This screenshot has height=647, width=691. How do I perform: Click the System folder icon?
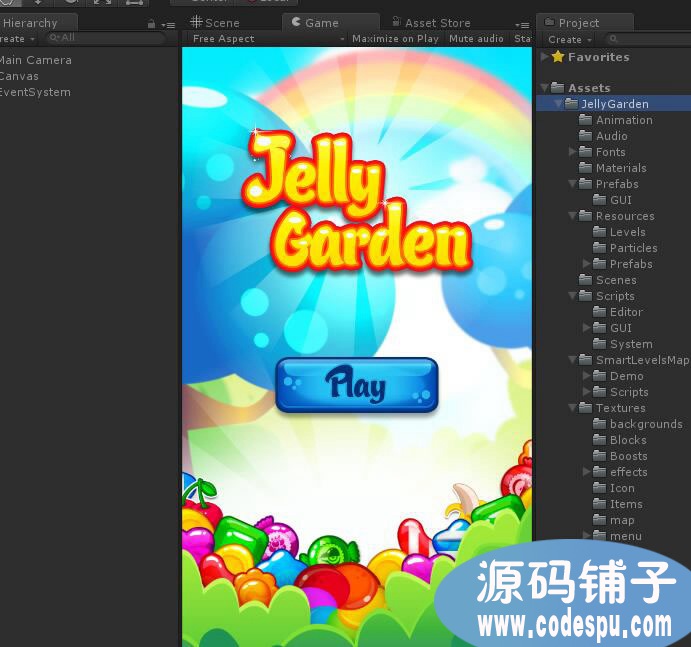[599, 343]
